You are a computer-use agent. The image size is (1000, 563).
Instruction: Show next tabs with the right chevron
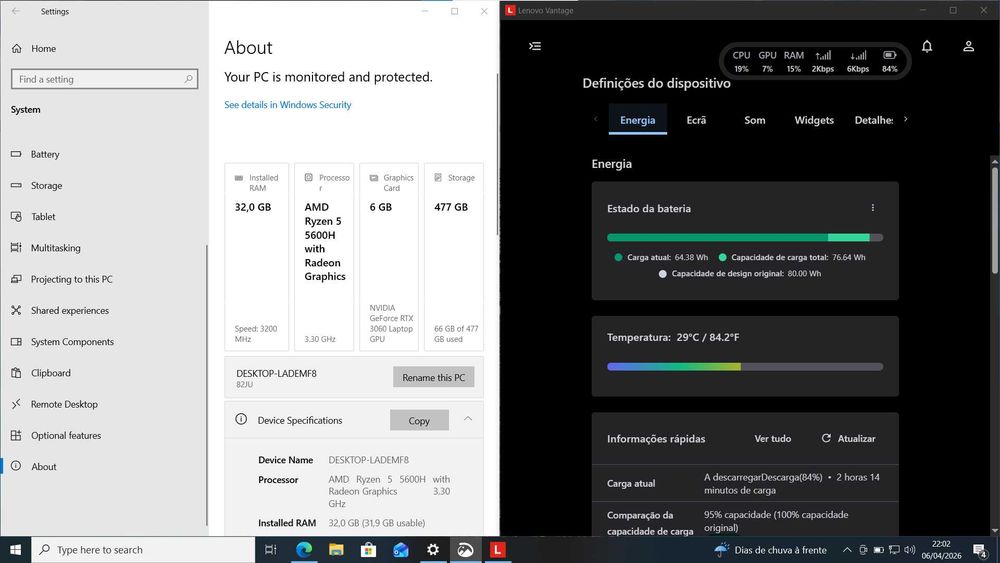point(905,119)
